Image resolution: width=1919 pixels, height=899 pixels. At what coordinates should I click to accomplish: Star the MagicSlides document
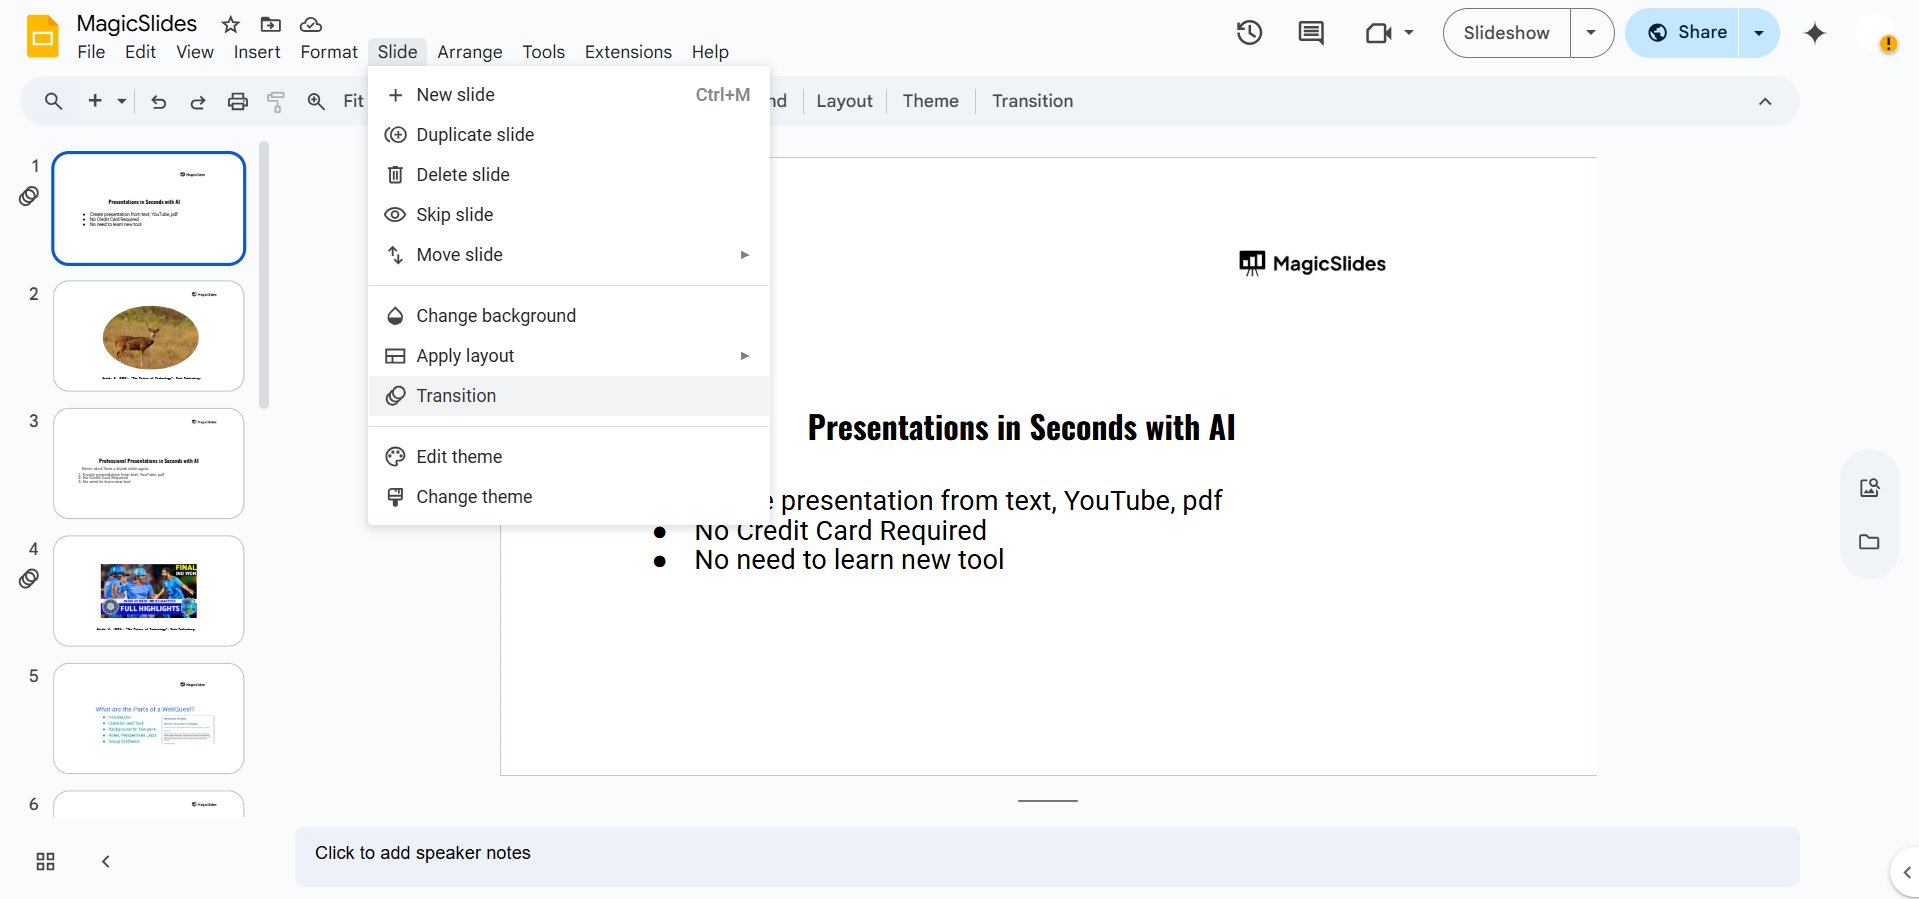pyautogui.click(x=231, y=24)
